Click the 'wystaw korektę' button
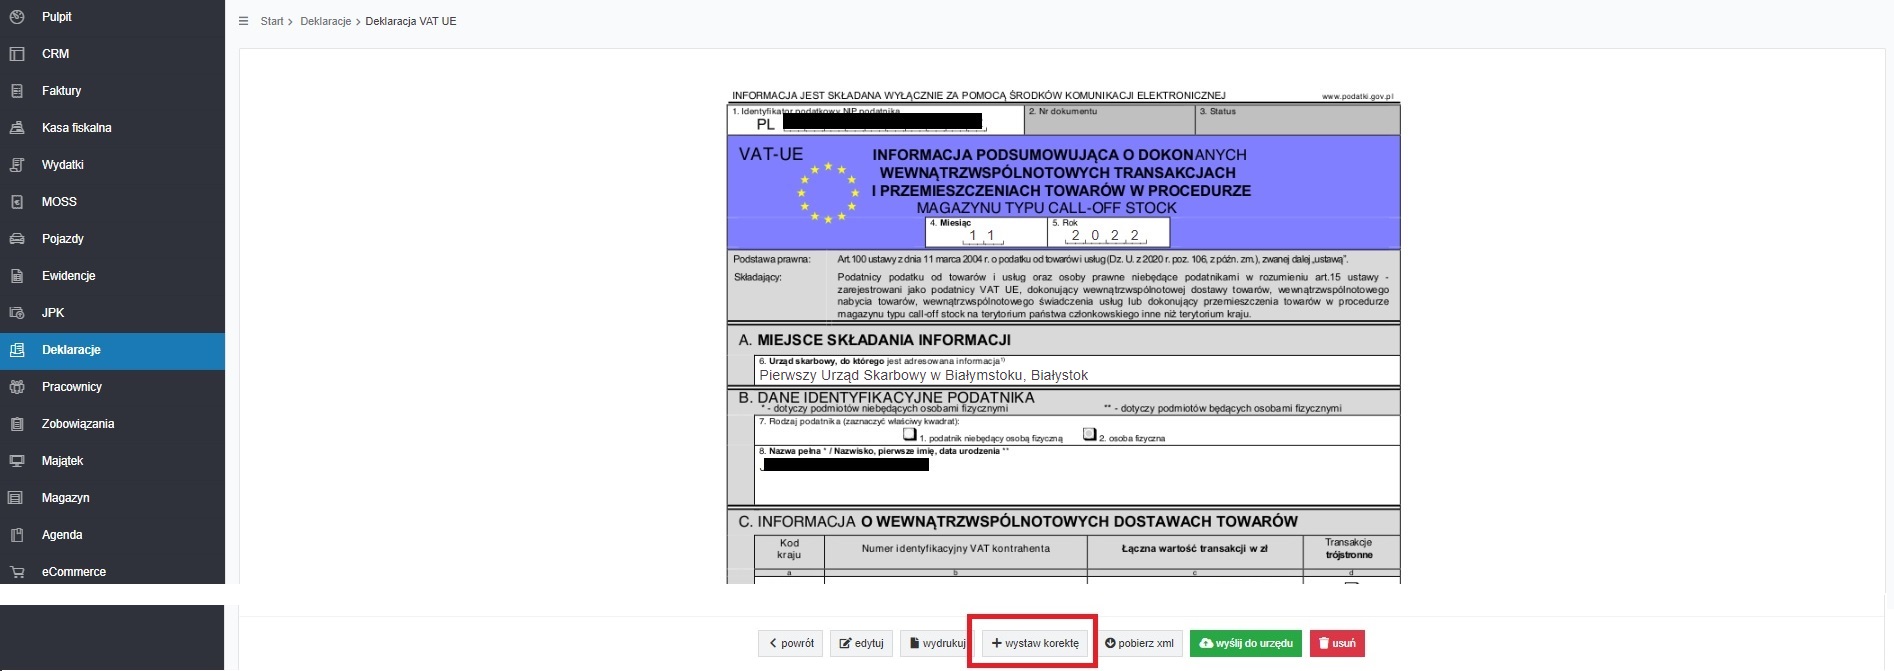Screen dimensions: 1894x671 (x=1034, y=643)
